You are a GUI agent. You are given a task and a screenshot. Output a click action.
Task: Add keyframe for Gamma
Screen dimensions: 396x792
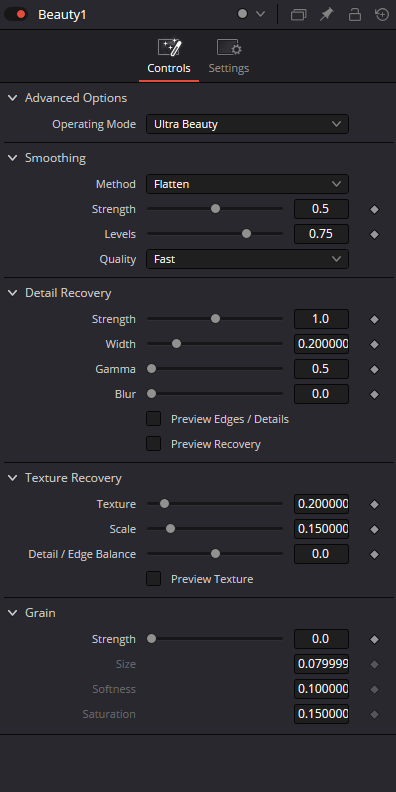(374, 369)
